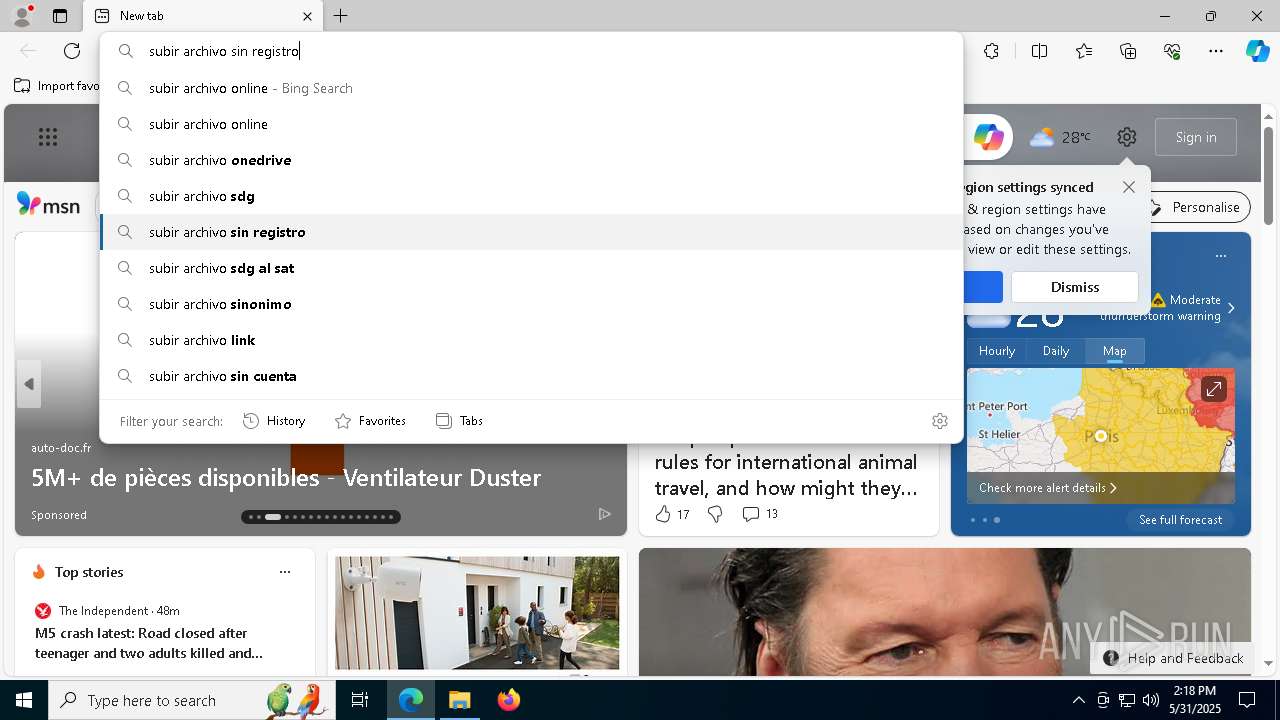Filter search by History
The width and height of the screenshot is (1280, 720).
[x=274, y=421]
